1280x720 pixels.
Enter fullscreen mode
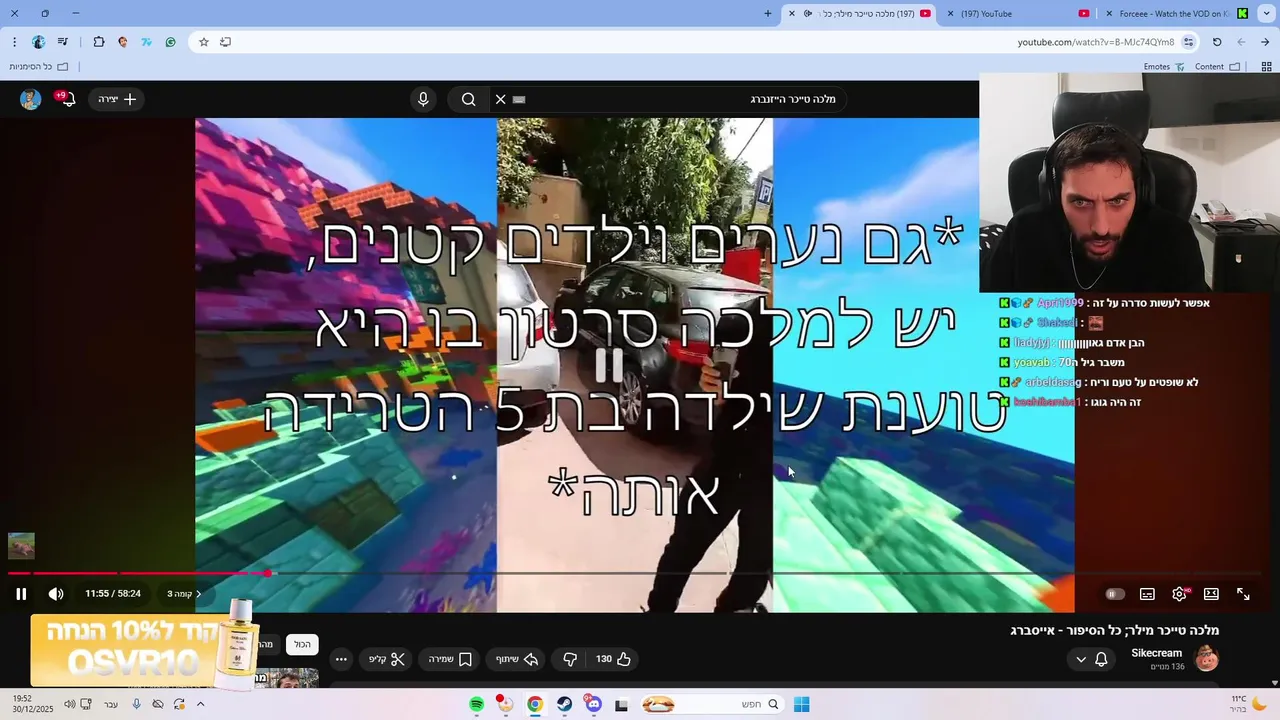coord(1243,594)
